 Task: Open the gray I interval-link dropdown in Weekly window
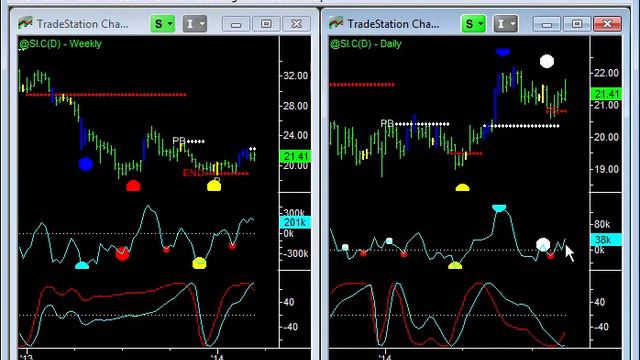point(195,24)
